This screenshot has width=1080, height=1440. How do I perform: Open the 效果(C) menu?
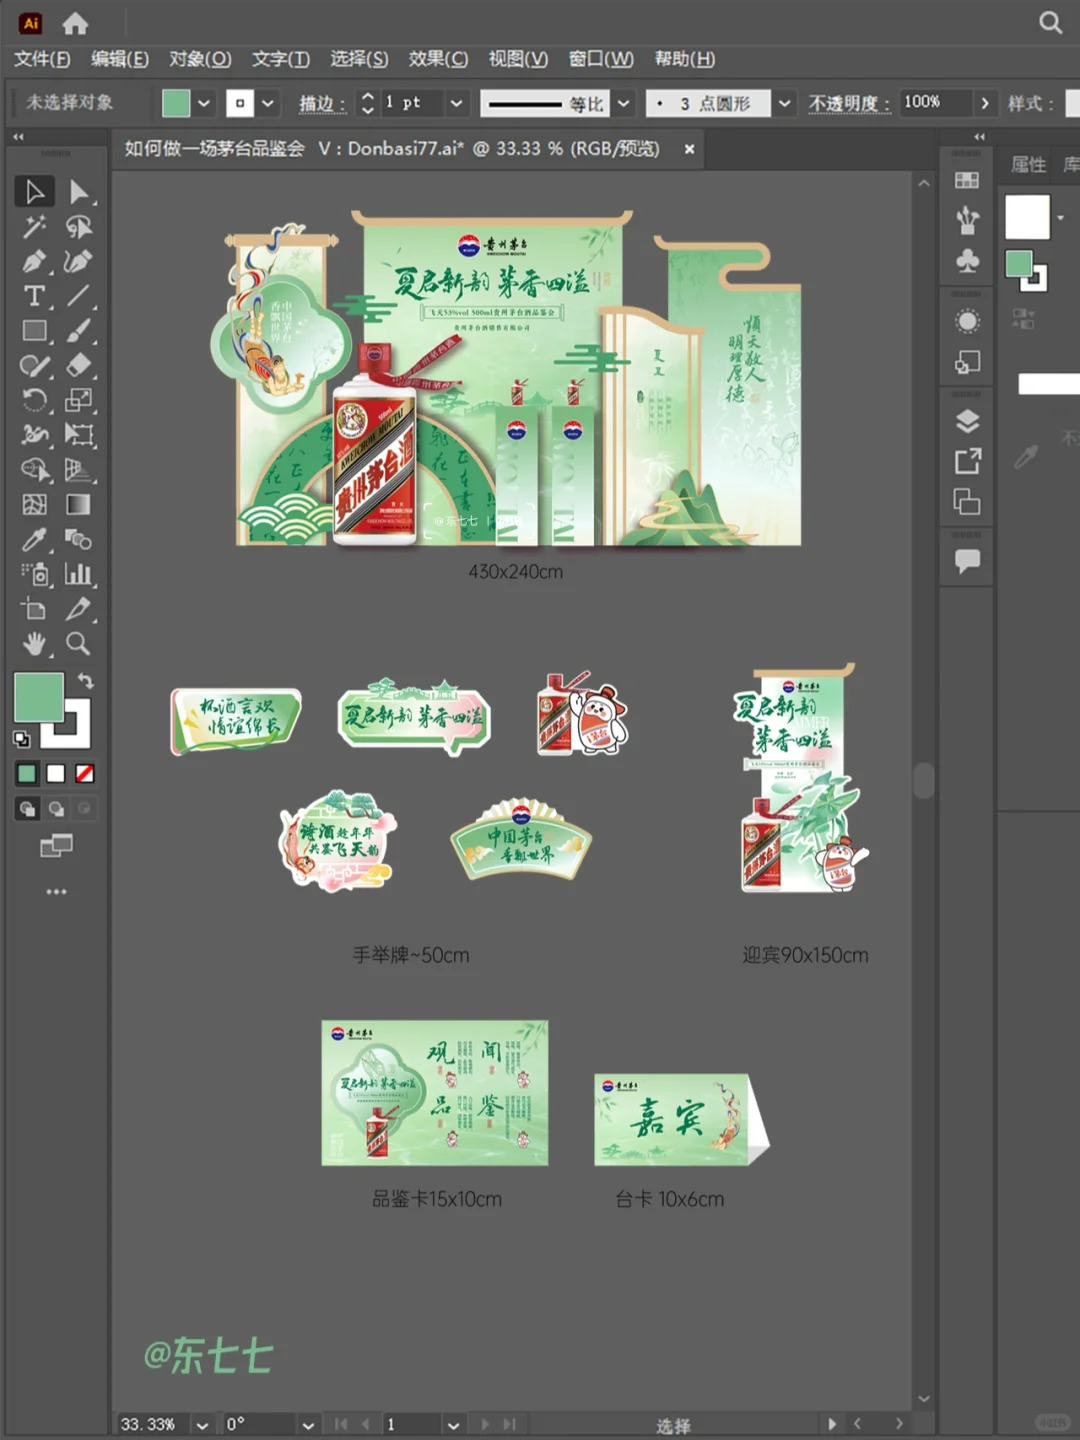(x=438, y=59)
